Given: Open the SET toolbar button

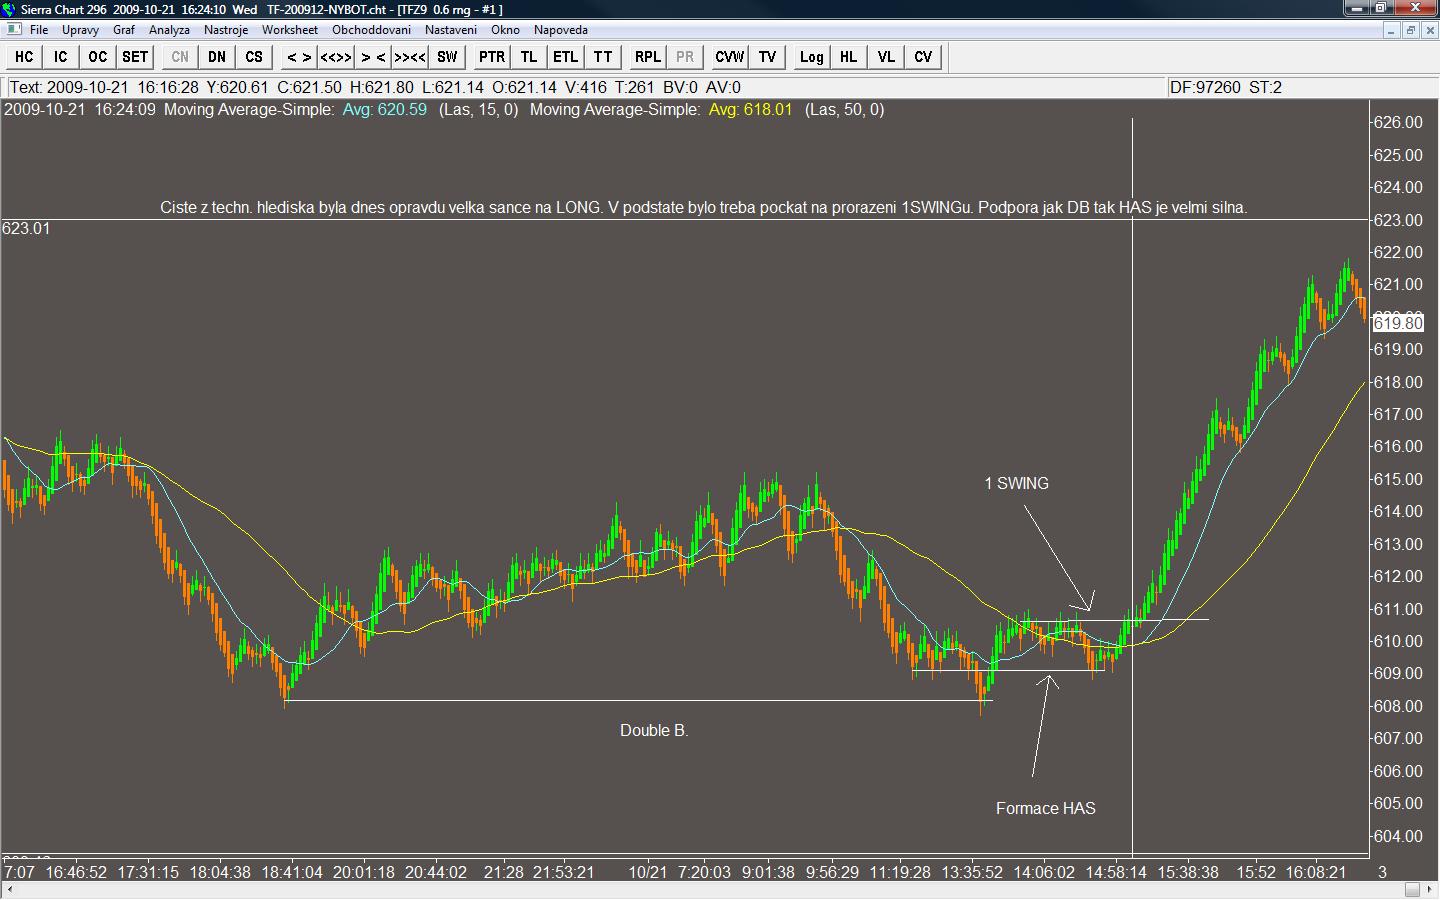Looking at the screenshot, I should pos(135,57).
